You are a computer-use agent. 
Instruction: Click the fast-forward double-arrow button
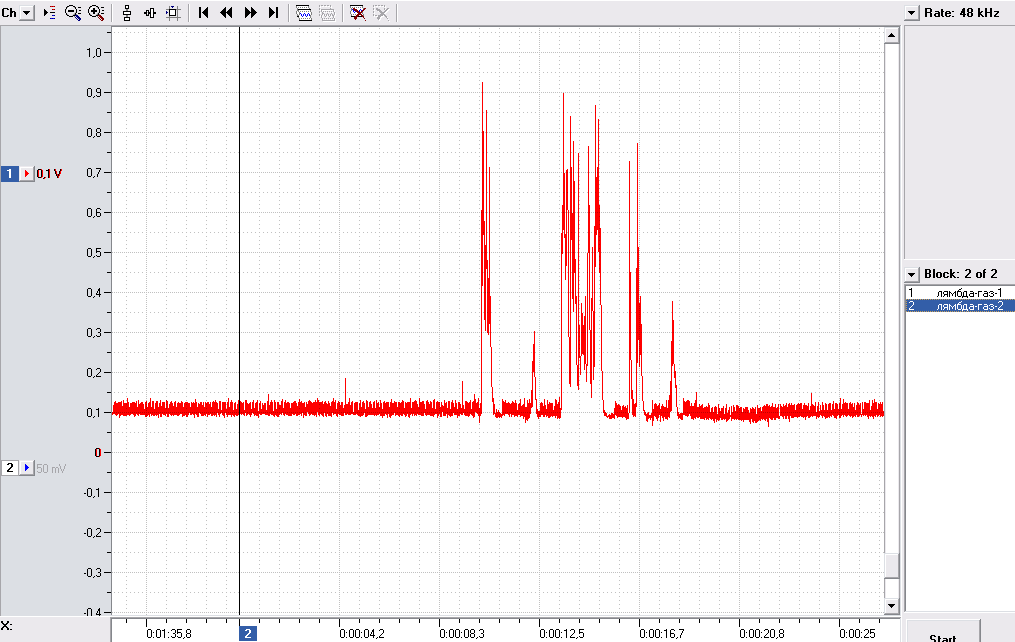tap(251, 12)
